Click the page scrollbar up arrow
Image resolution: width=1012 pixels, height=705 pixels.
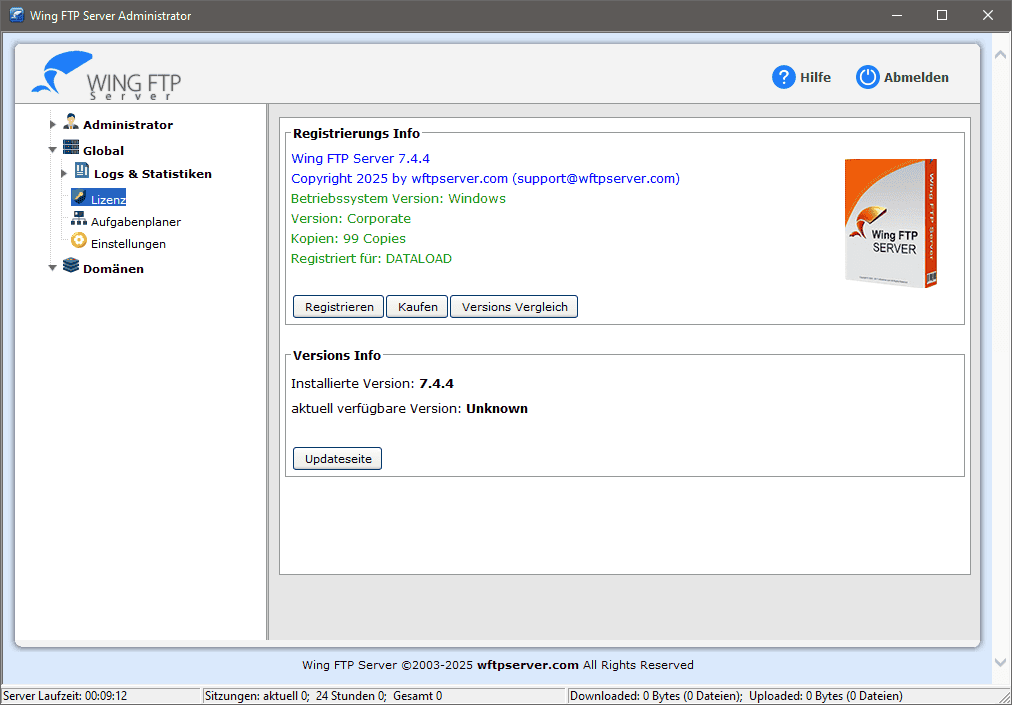click(x=1000, y=54)
